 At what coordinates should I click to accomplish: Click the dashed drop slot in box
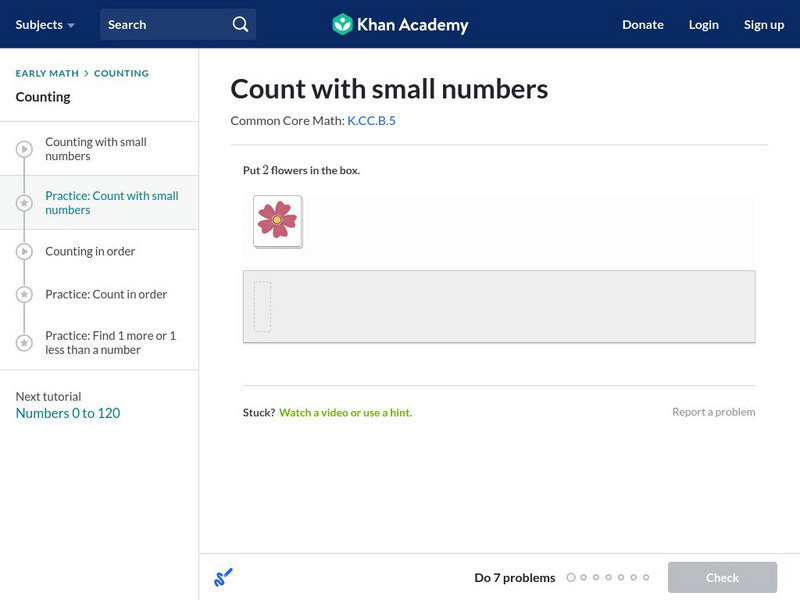coord(262,307)
